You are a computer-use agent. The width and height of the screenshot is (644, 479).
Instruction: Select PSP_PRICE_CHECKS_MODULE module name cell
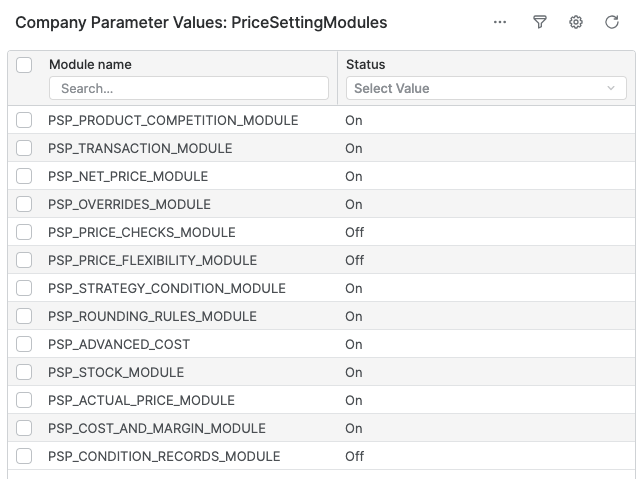pyautogui.click(x=142, y=232)
